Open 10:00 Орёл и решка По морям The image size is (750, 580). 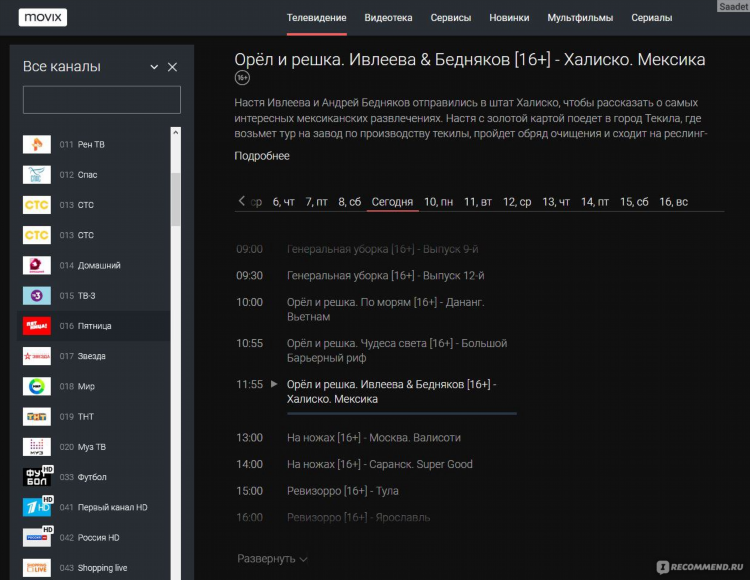[x=386, y=309]
